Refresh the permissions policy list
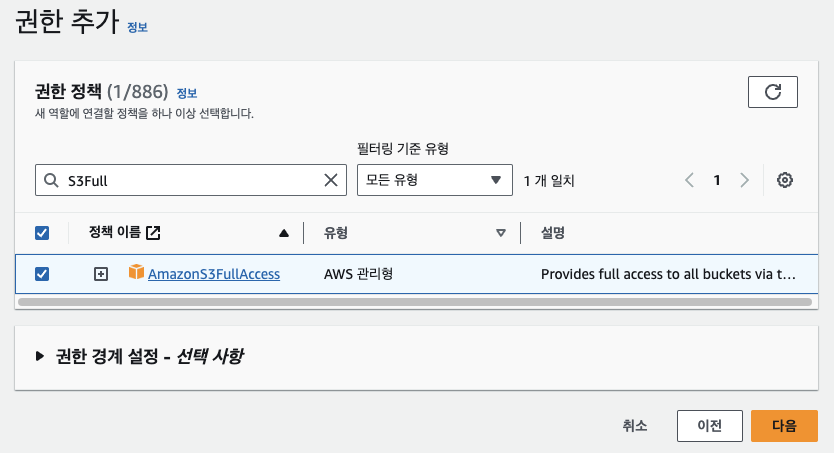Screen dimensions: 834x453 click(x=772, y=92)
